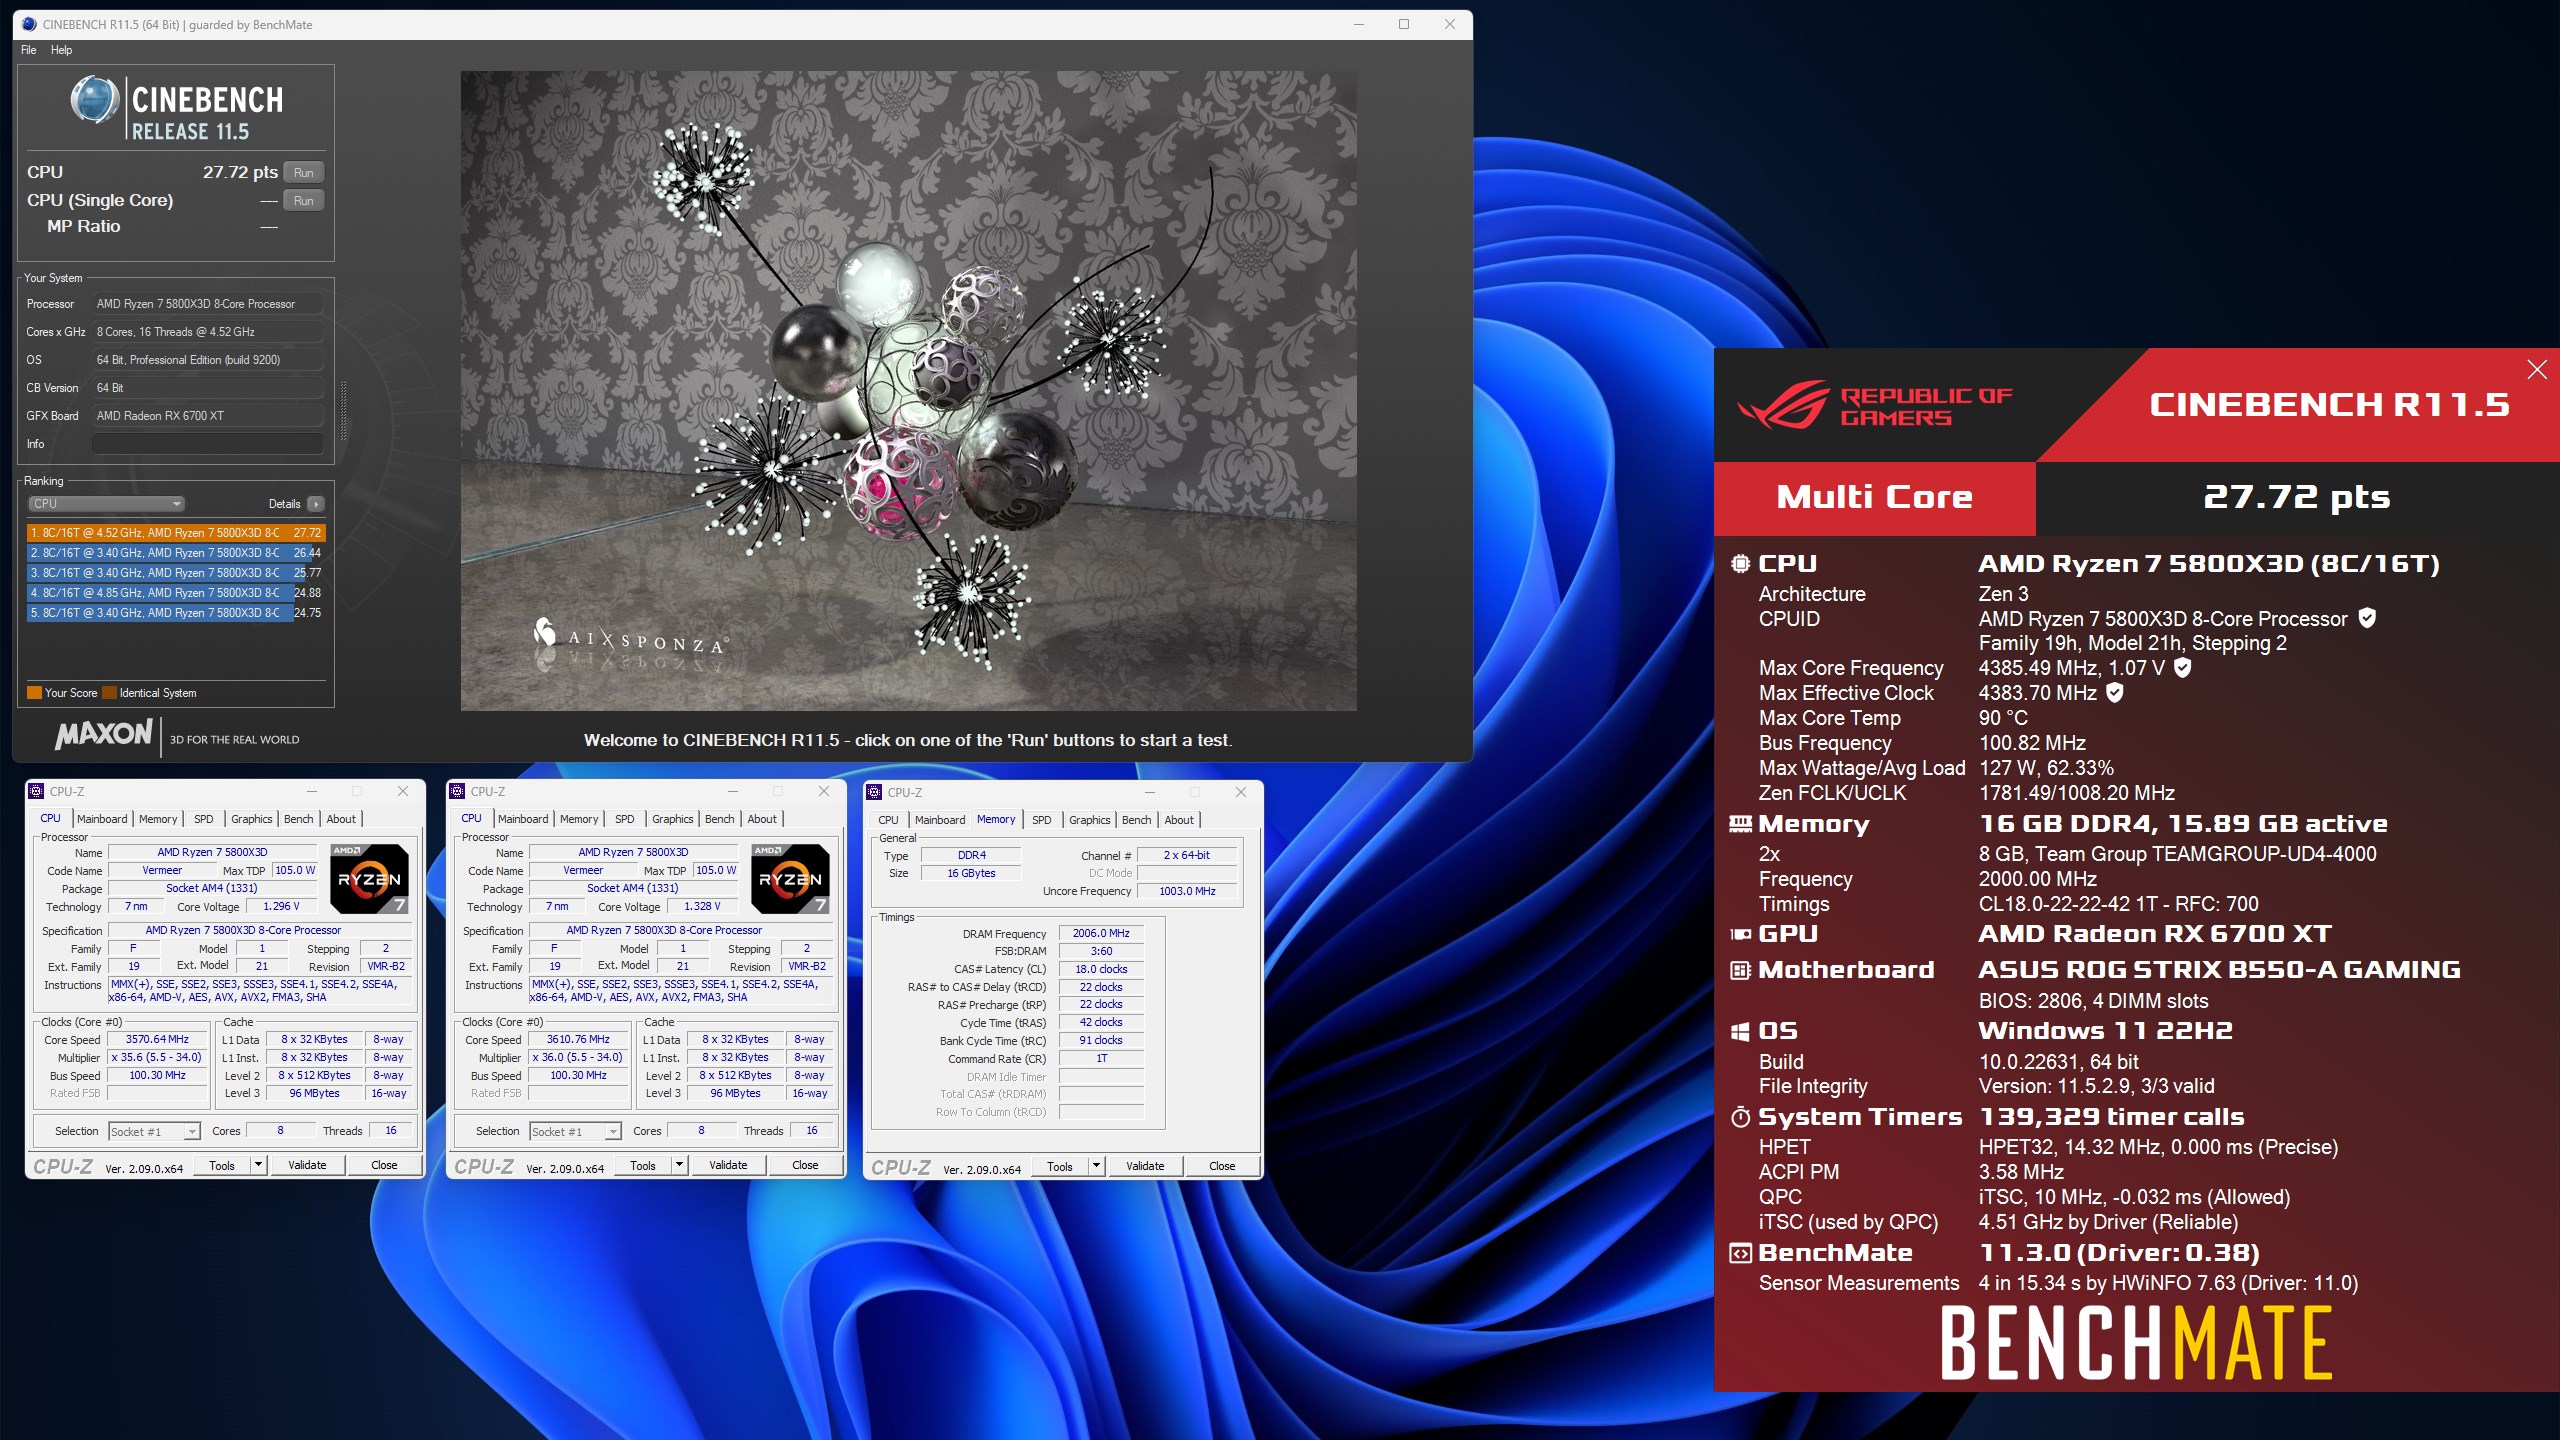The height and width of the screenshot is (1440, 2560).
Task: Click the BenchMate version icon beside 11.3.0
Action: [1740, 1253]
